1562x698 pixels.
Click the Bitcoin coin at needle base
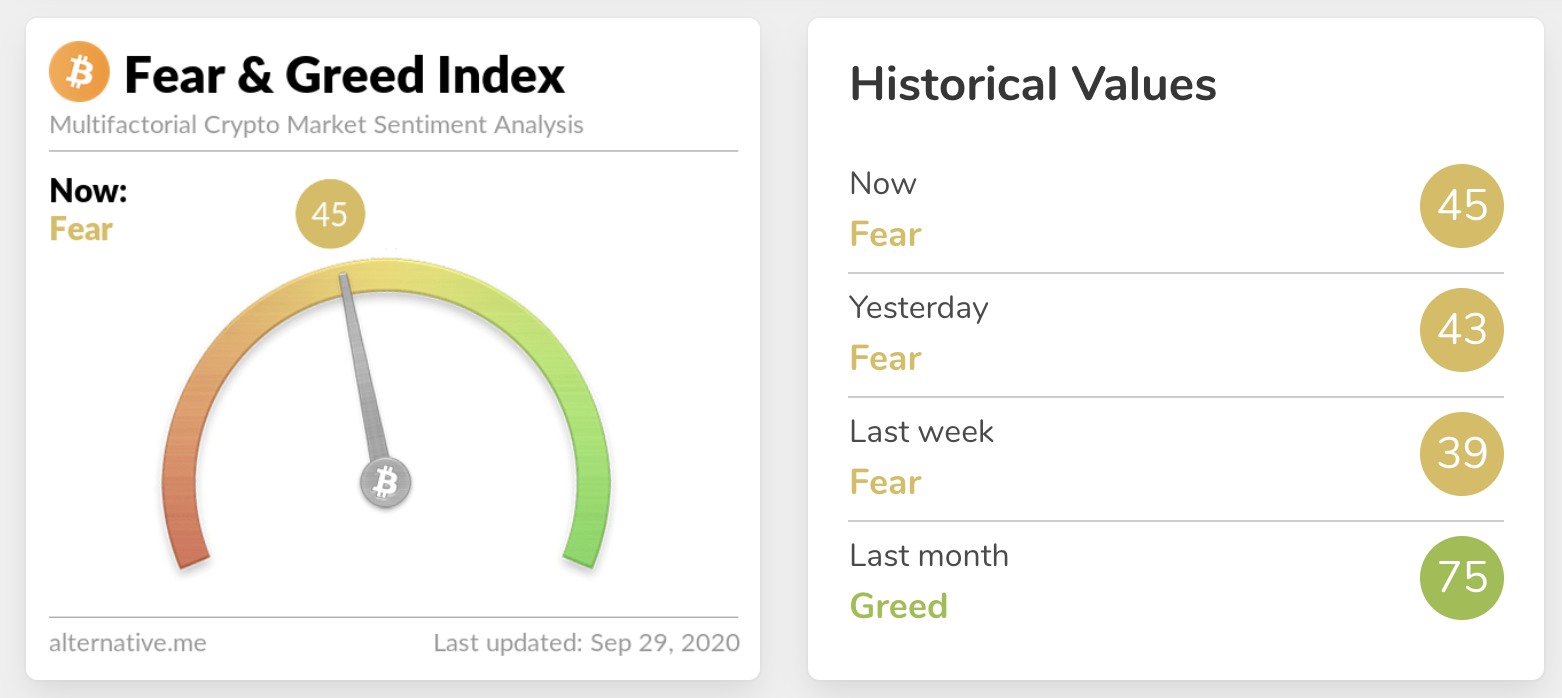[385, 483]
